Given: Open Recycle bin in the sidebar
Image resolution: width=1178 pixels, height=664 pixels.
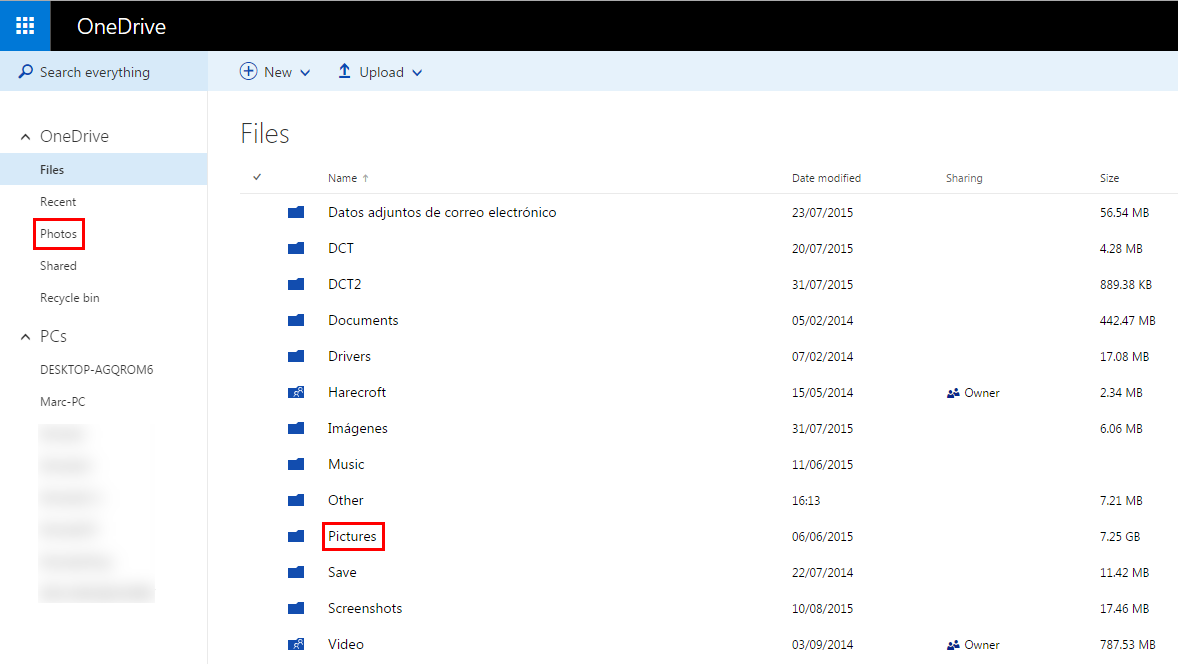Looking at the screenshot, I should (x=69, y=297).
